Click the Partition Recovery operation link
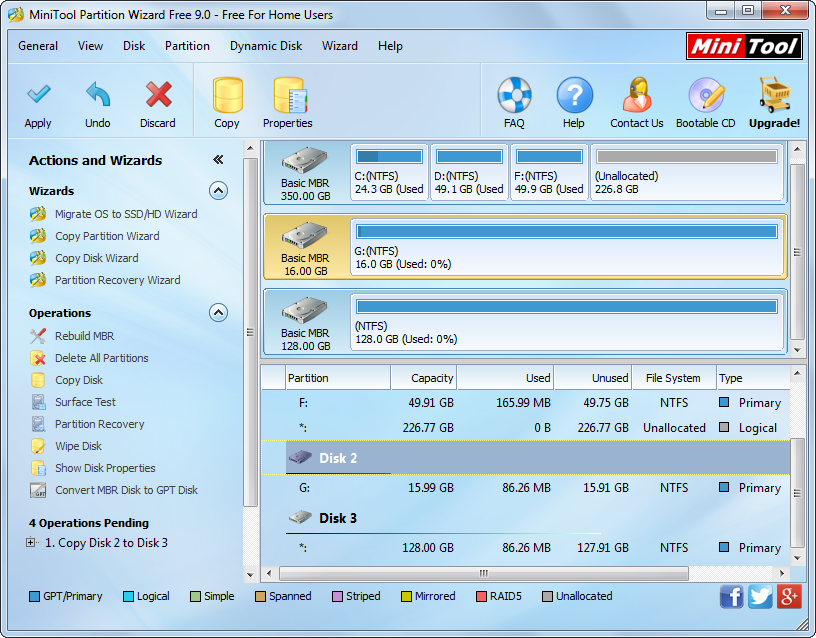Image resolution: width=816 pixels, height=638 pixels. coord(100,424)
